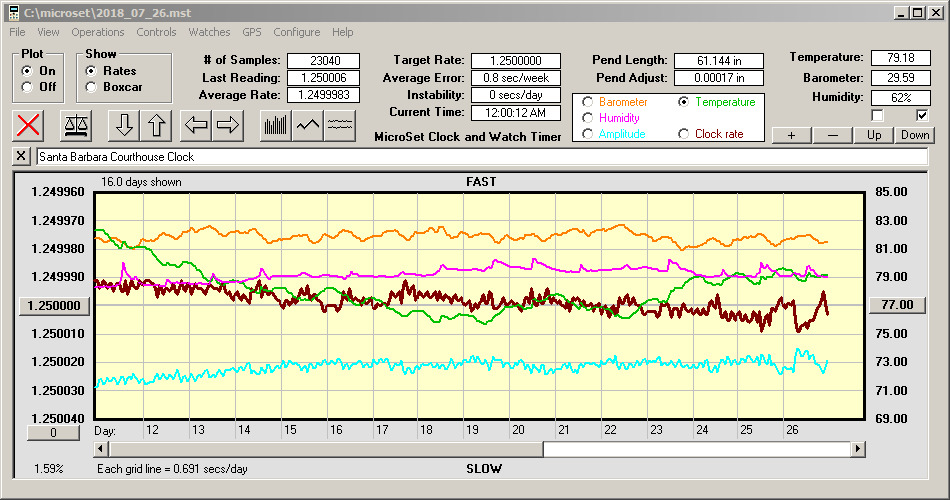Screen dimensions: 950x500
Task: Click the zigzag line graph icon
Action: 308,125
